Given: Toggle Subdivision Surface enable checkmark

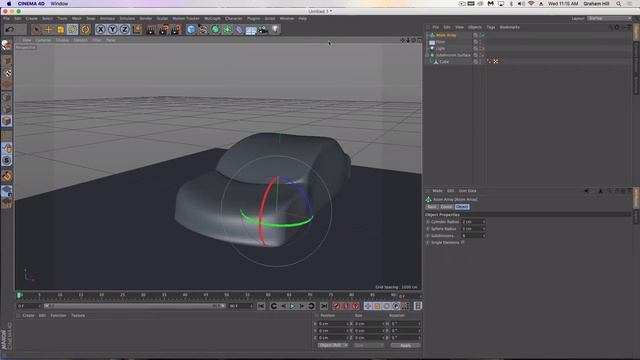Looking at the screenshot, I should (x=482, y=55).
